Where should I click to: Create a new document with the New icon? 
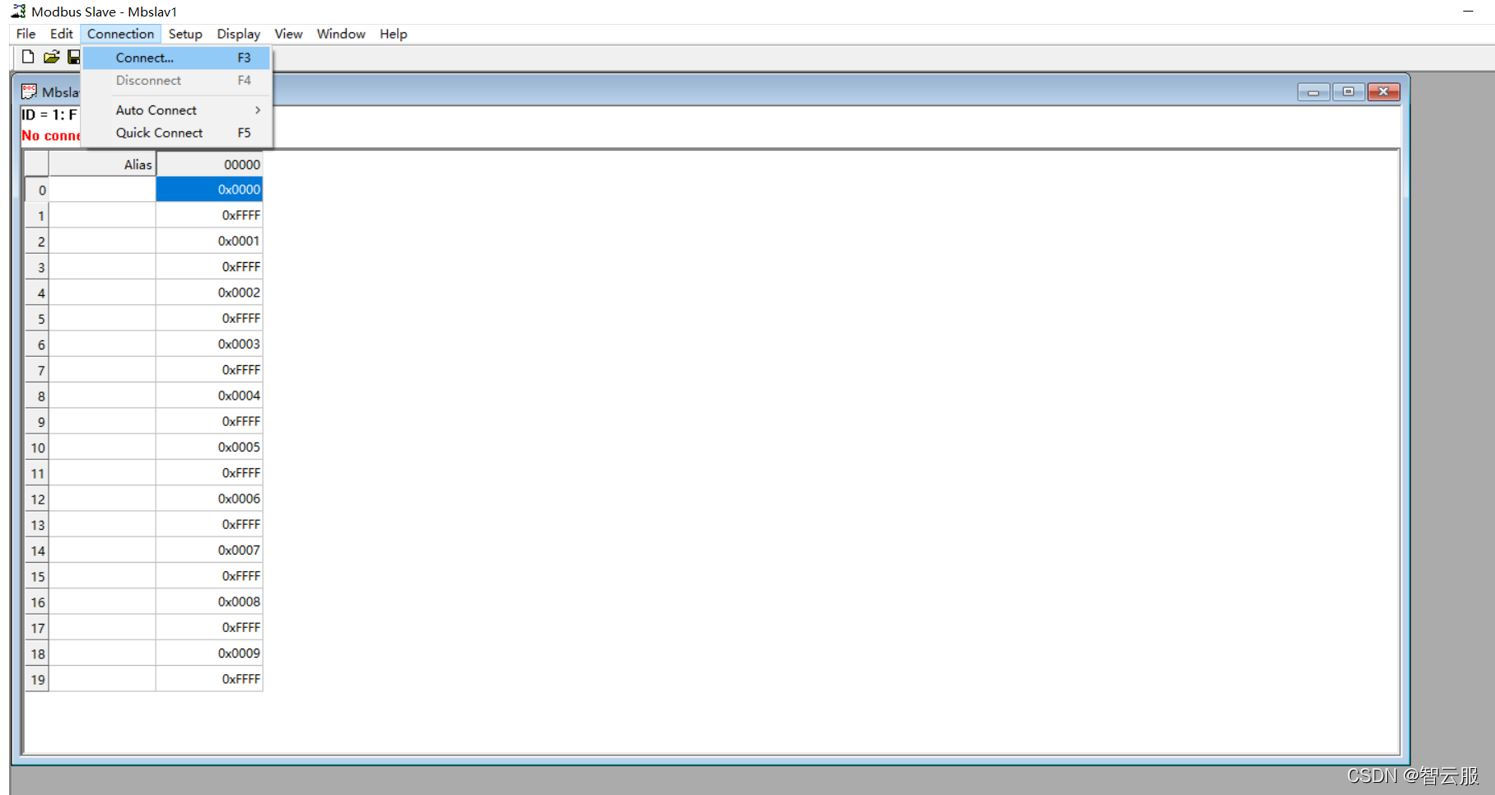click(x=28, y=57)
